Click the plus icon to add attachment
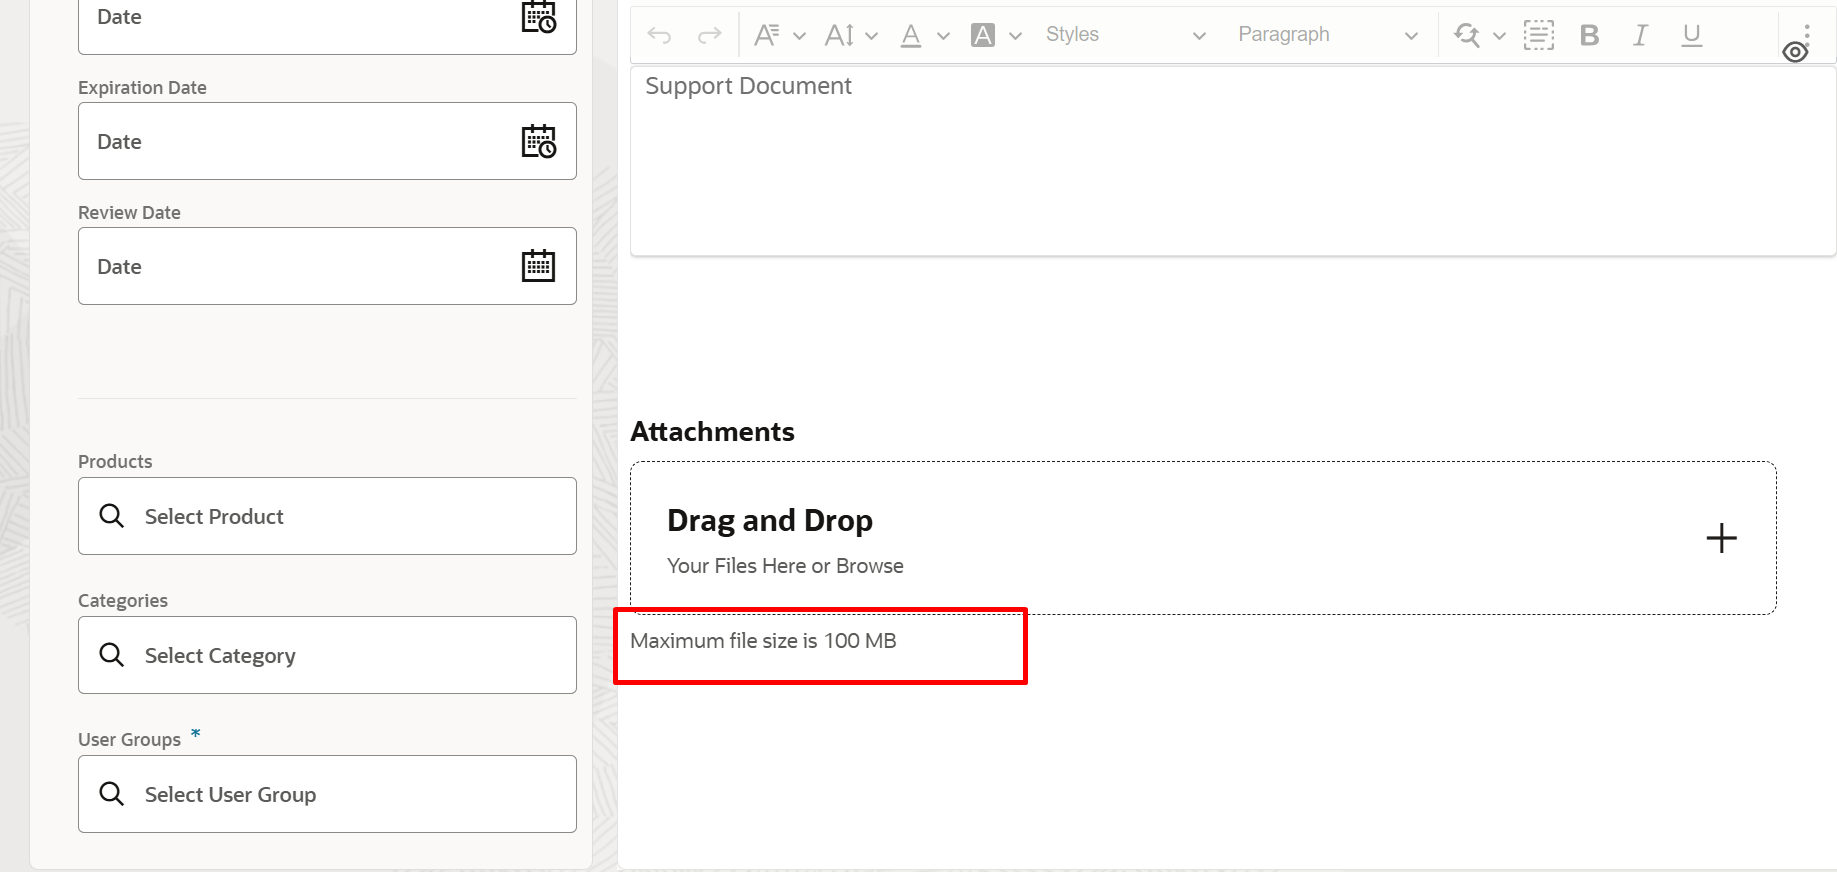This screenshot has height=872, width=1837. click(x=1721, y=538)
